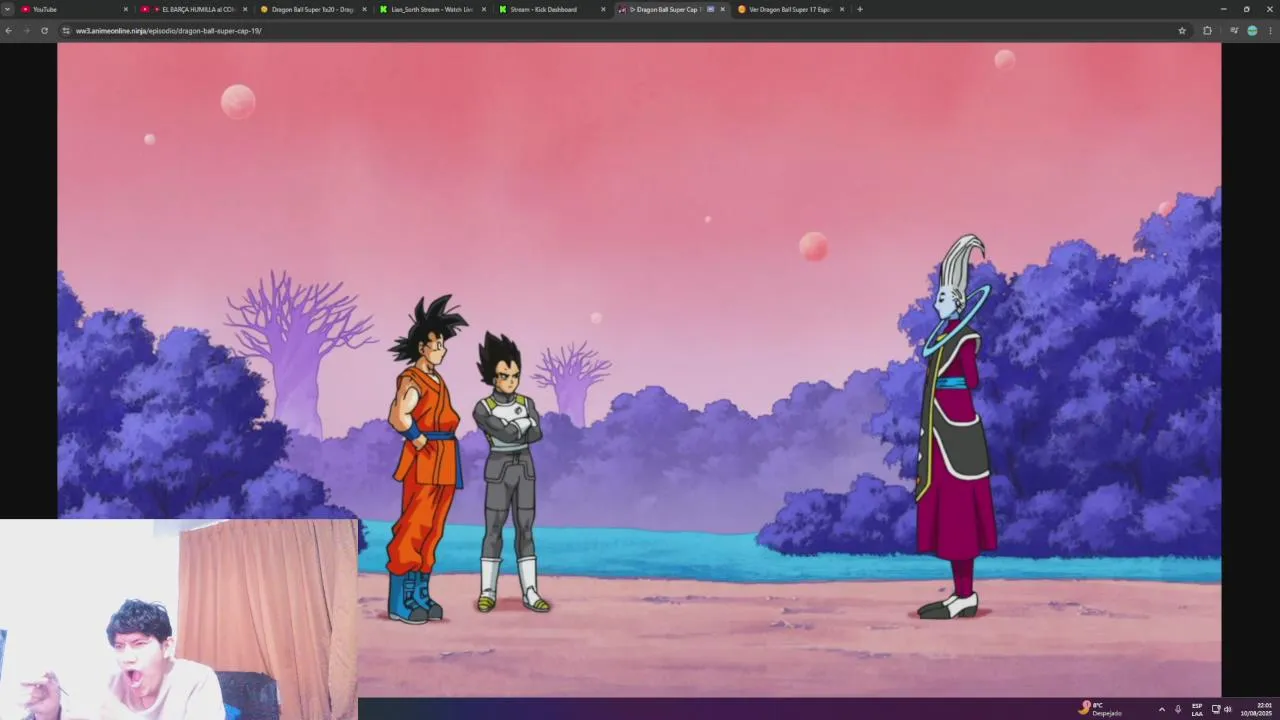Click the tab-sharing indicator on active tab

click(x=710, y=9)
